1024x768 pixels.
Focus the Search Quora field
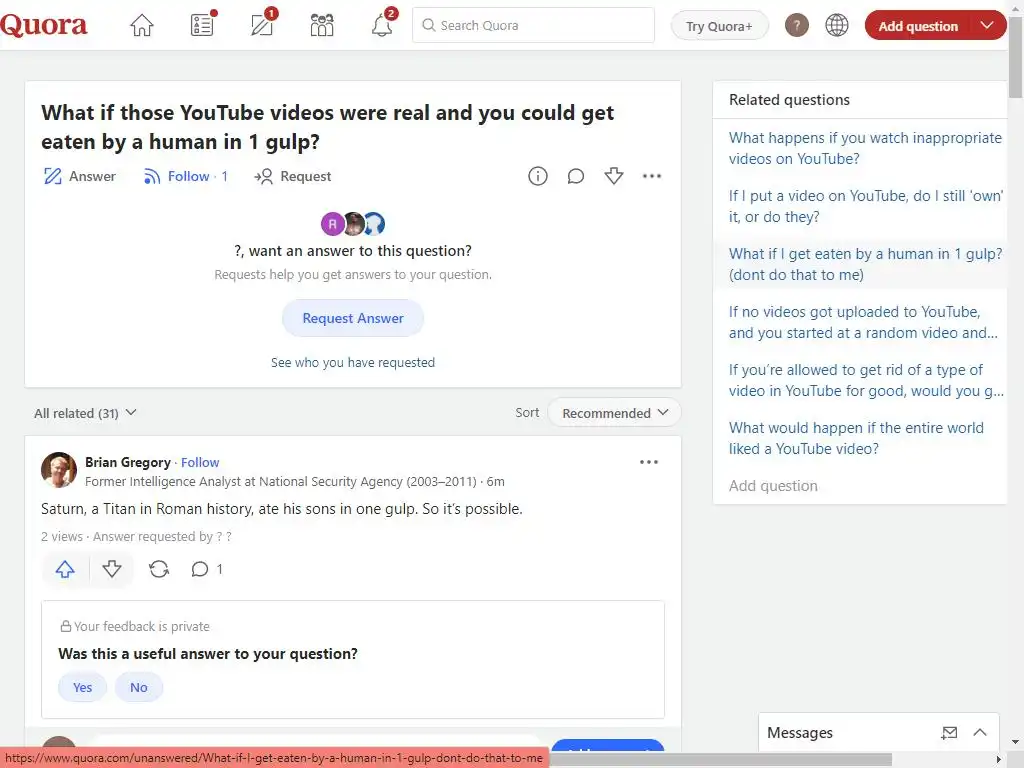[533, 25]
